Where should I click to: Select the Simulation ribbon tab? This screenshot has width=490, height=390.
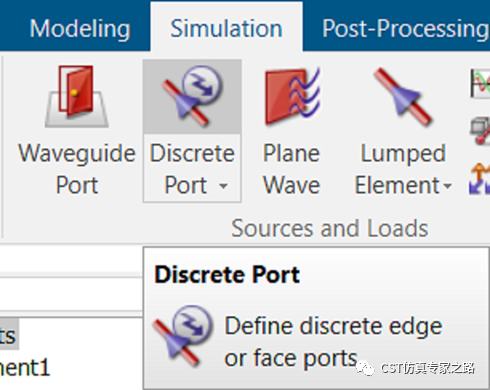pos(226,28)
